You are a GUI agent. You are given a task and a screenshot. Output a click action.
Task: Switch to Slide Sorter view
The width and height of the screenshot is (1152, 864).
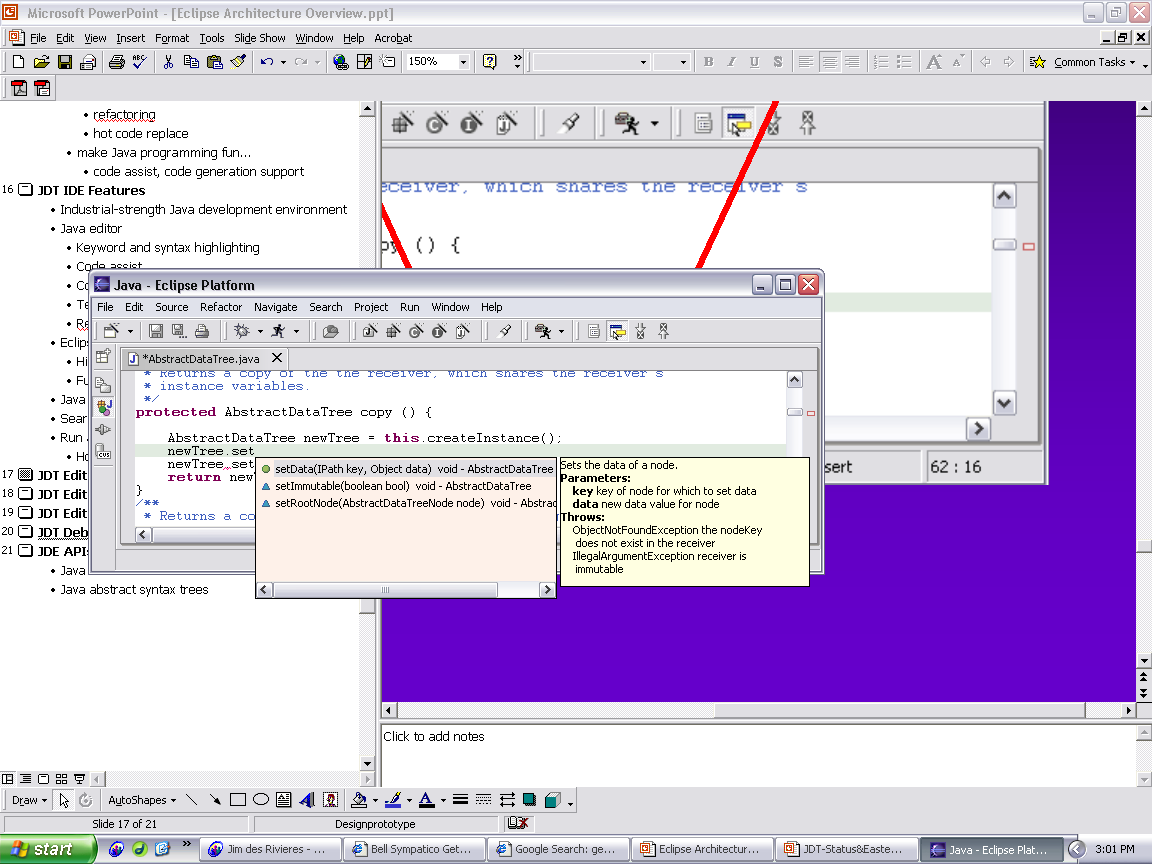(x=60, y=778)
